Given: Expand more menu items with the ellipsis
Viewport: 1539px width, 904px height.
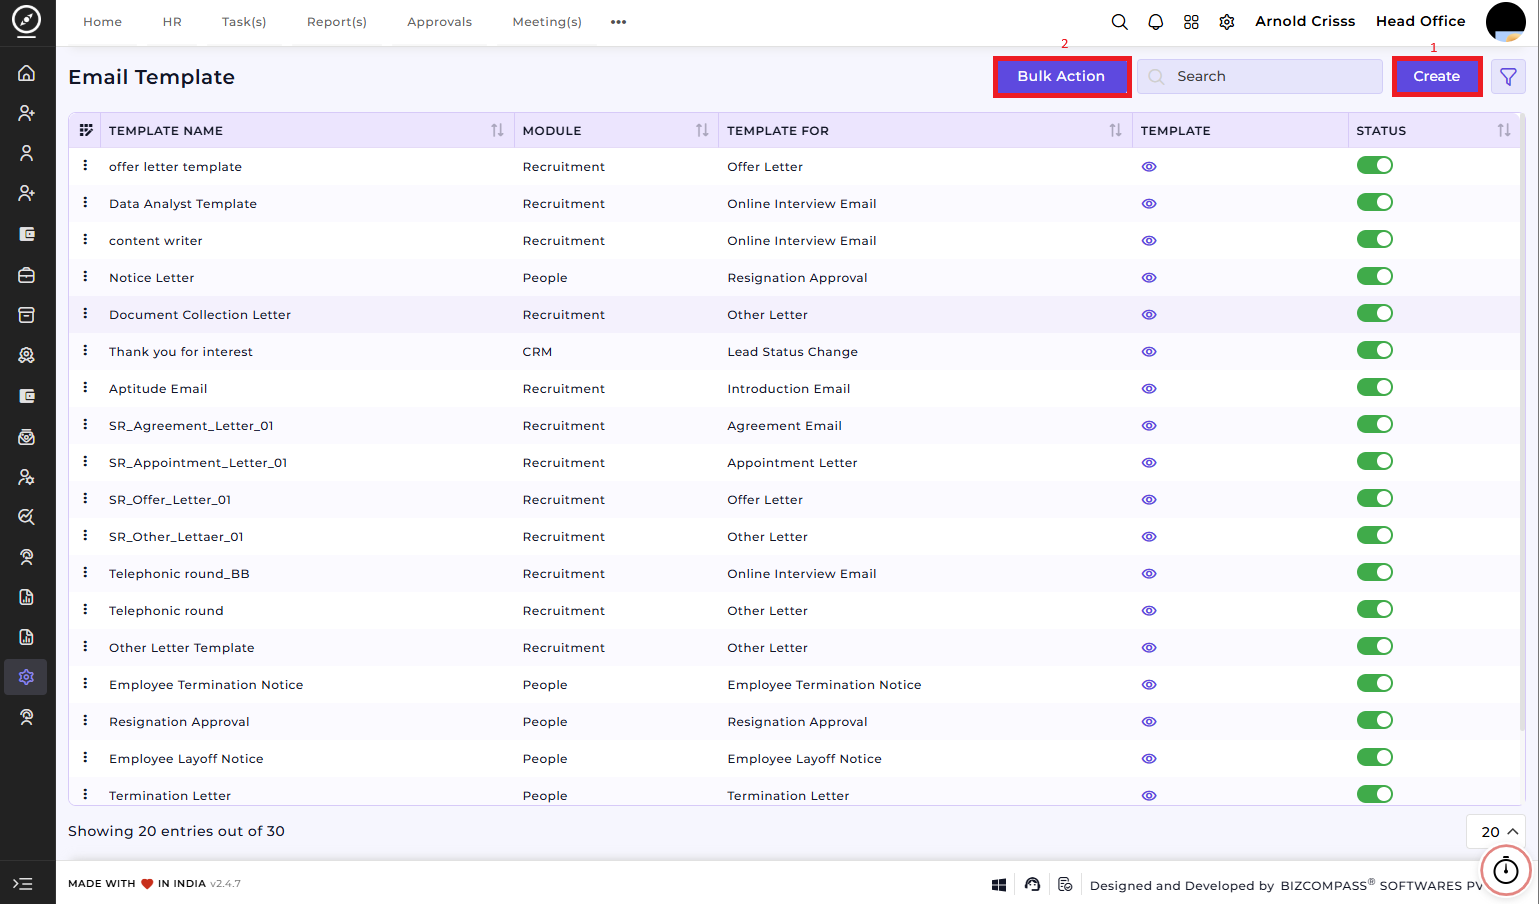Looking at the screenshot, I should tap(619, 22).
